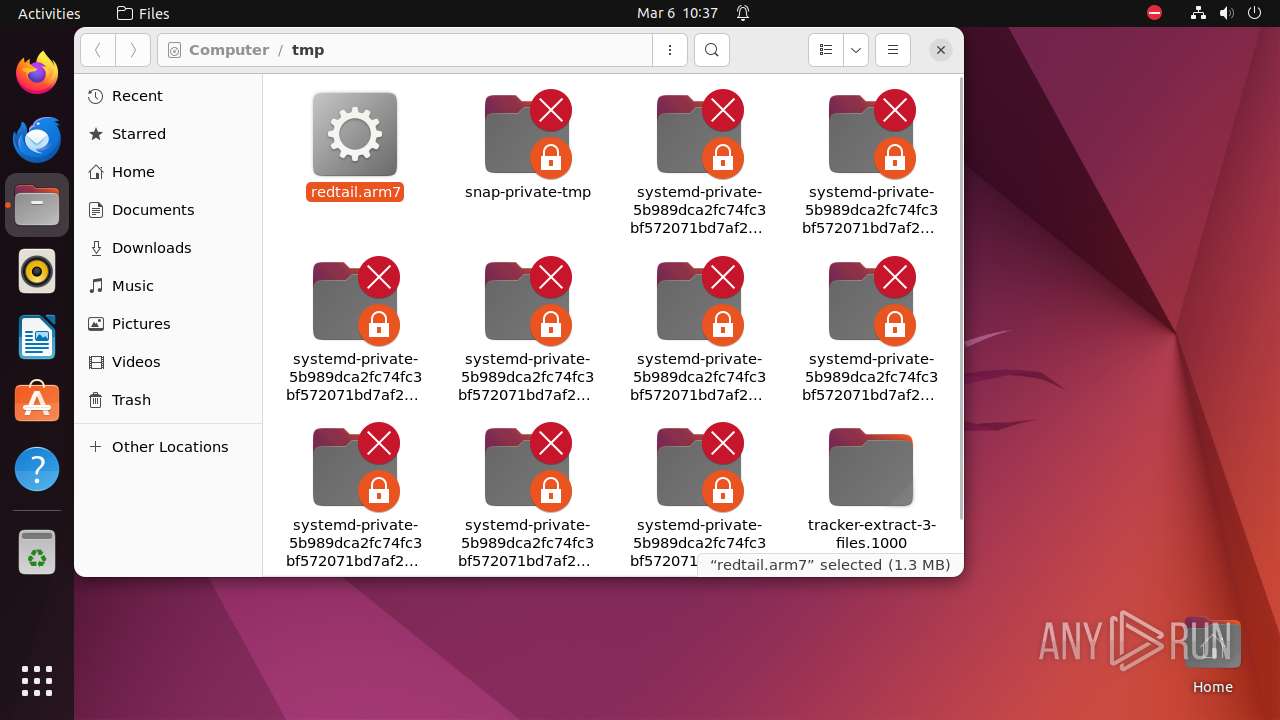Open Music in the sidebar
Viewport: 1280px width, 720px height.
point(168,286)
